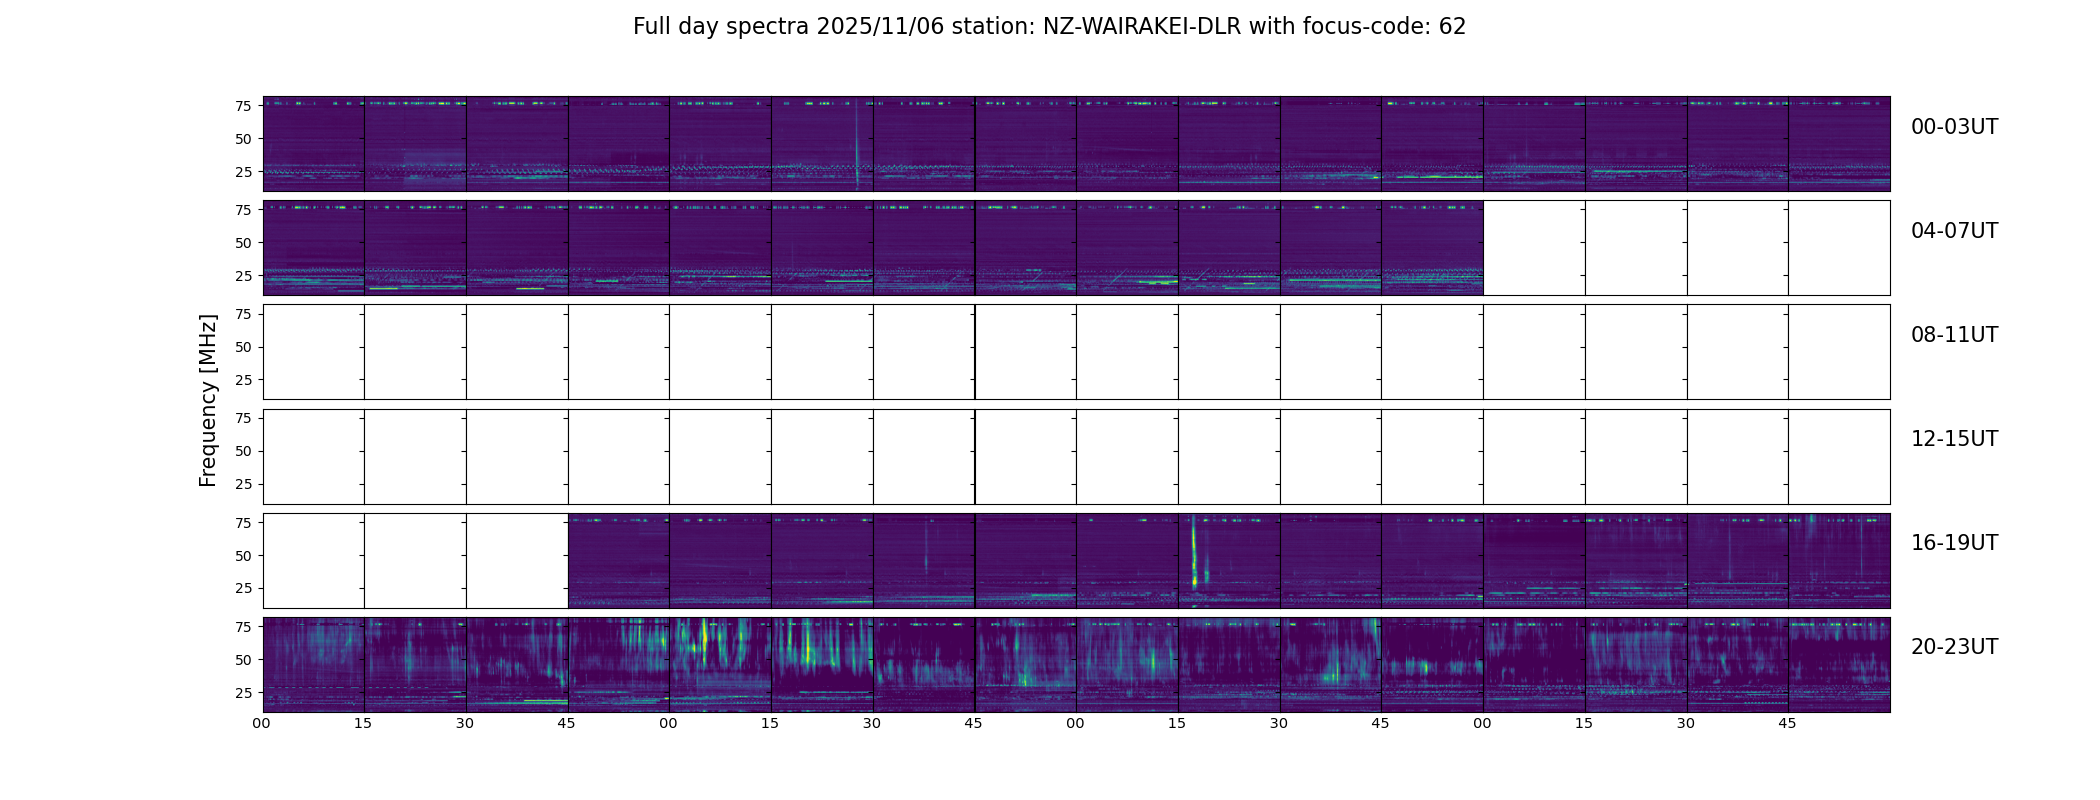Click the vertical spike in 00-03UT row
Image resolution: width=2100 pixels, height=800 pixels.
[857, 143]
